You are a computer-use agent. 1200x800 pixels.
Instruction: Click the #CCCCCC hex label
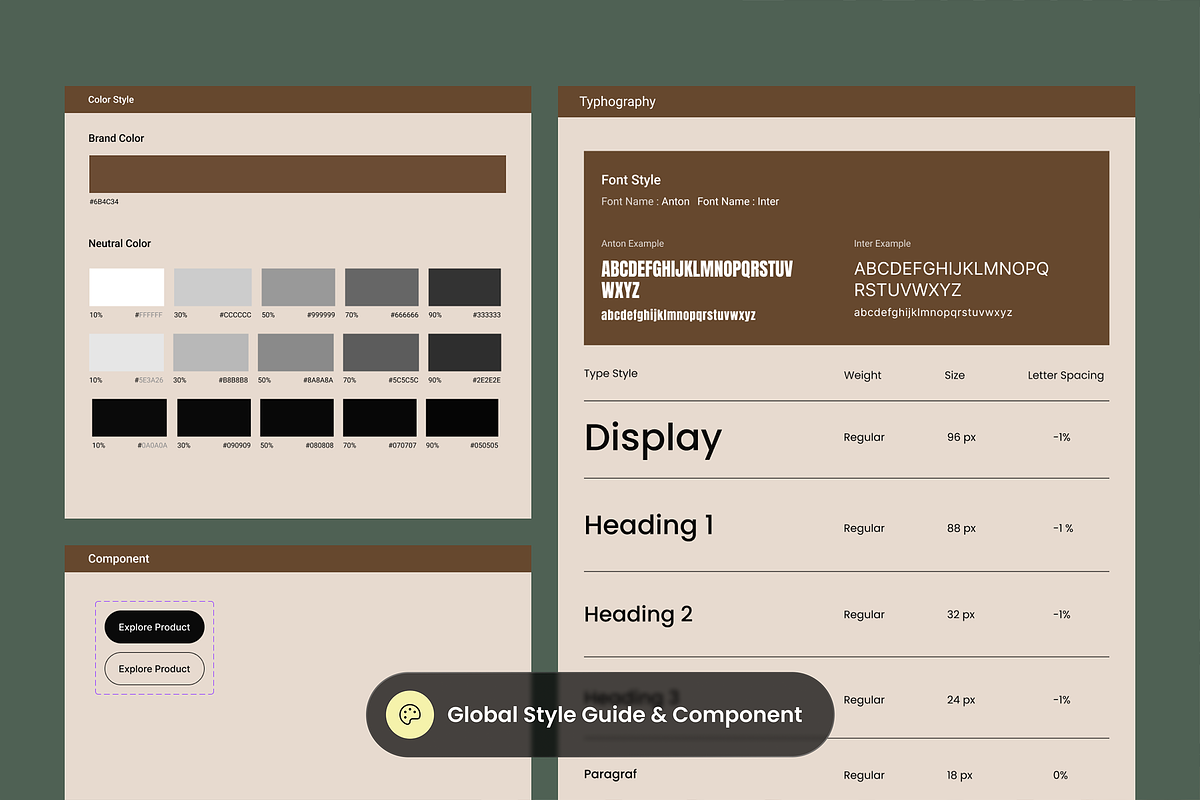(x=237, y=315)
